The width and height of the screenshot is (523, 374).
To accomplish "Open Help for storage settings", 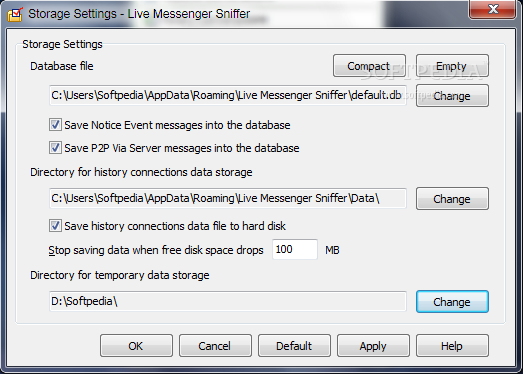I will tap(452, 346).
